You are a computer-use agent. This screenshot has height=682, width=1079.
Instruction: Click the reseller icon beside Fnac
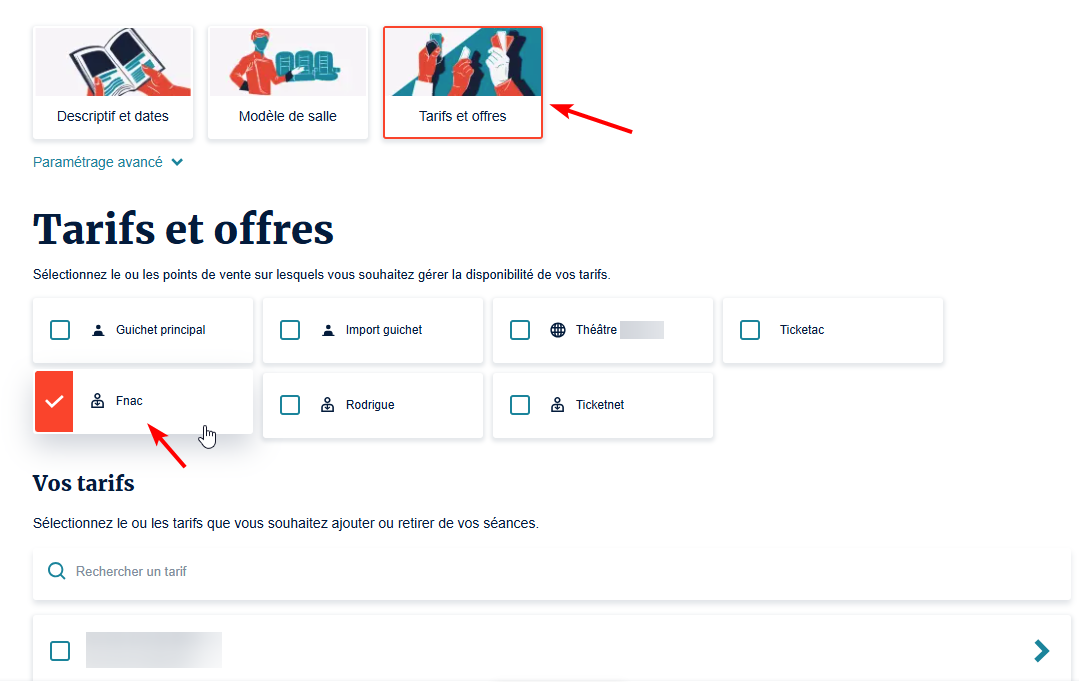[98, 401]
